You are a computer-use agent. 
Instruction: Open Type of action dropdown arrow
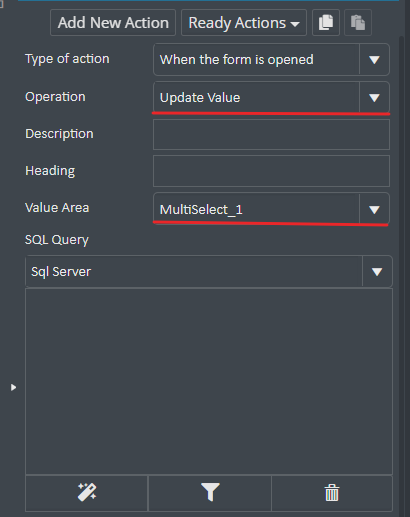(374, 60)
